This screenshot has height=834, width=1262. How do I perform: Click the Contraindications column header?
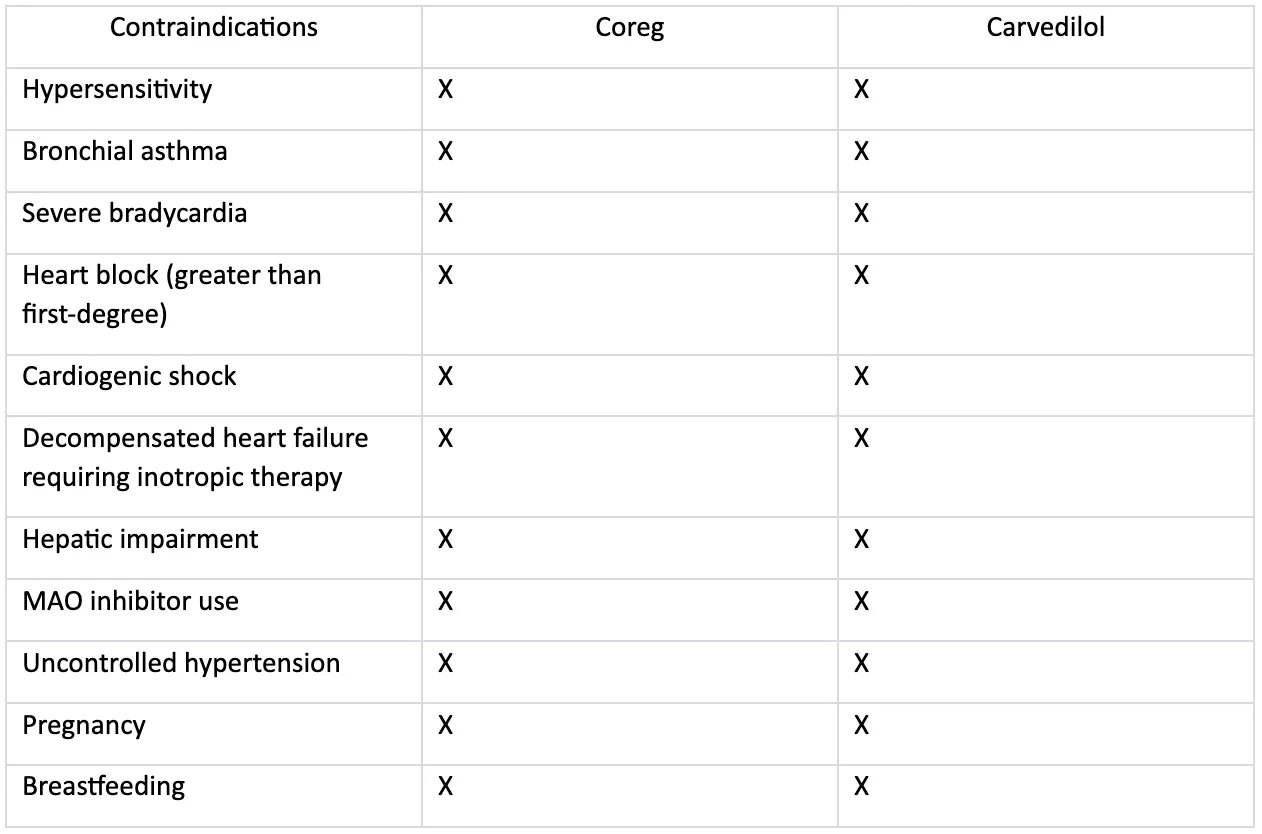click(213, 28)
